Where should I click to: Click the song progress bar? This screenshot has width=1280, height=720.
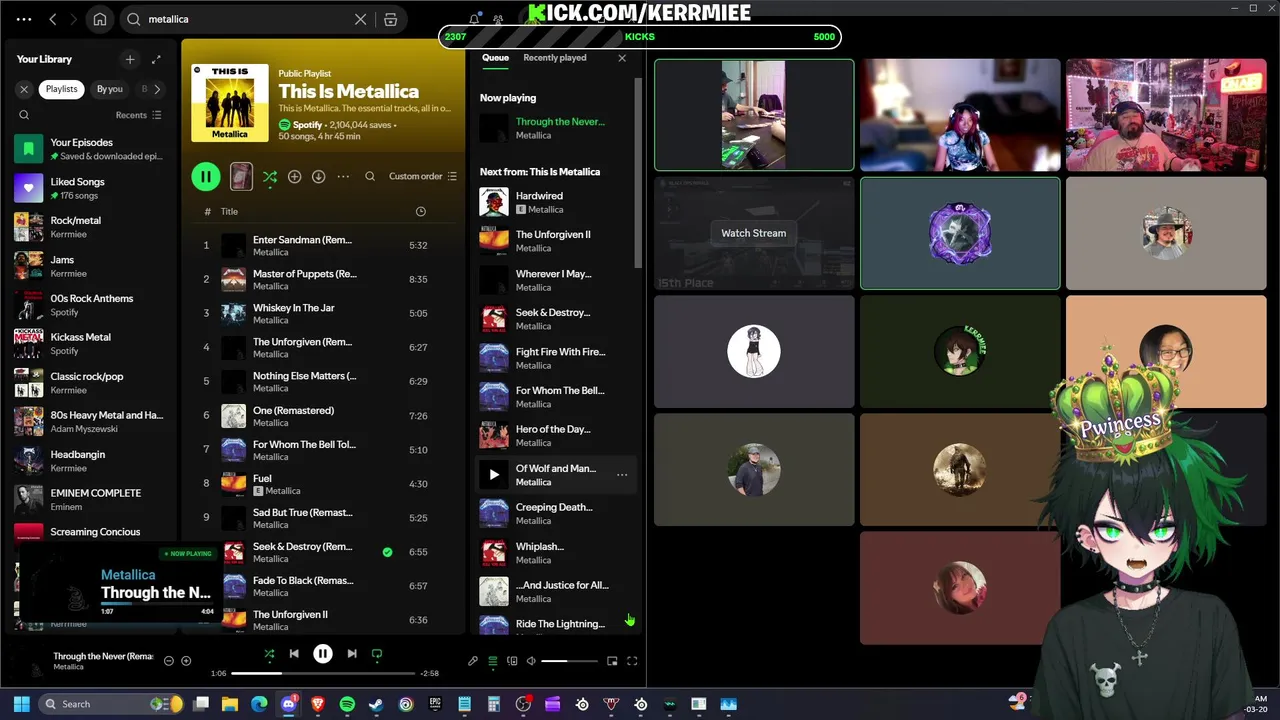pyautogui.click(x=325, y=673)
